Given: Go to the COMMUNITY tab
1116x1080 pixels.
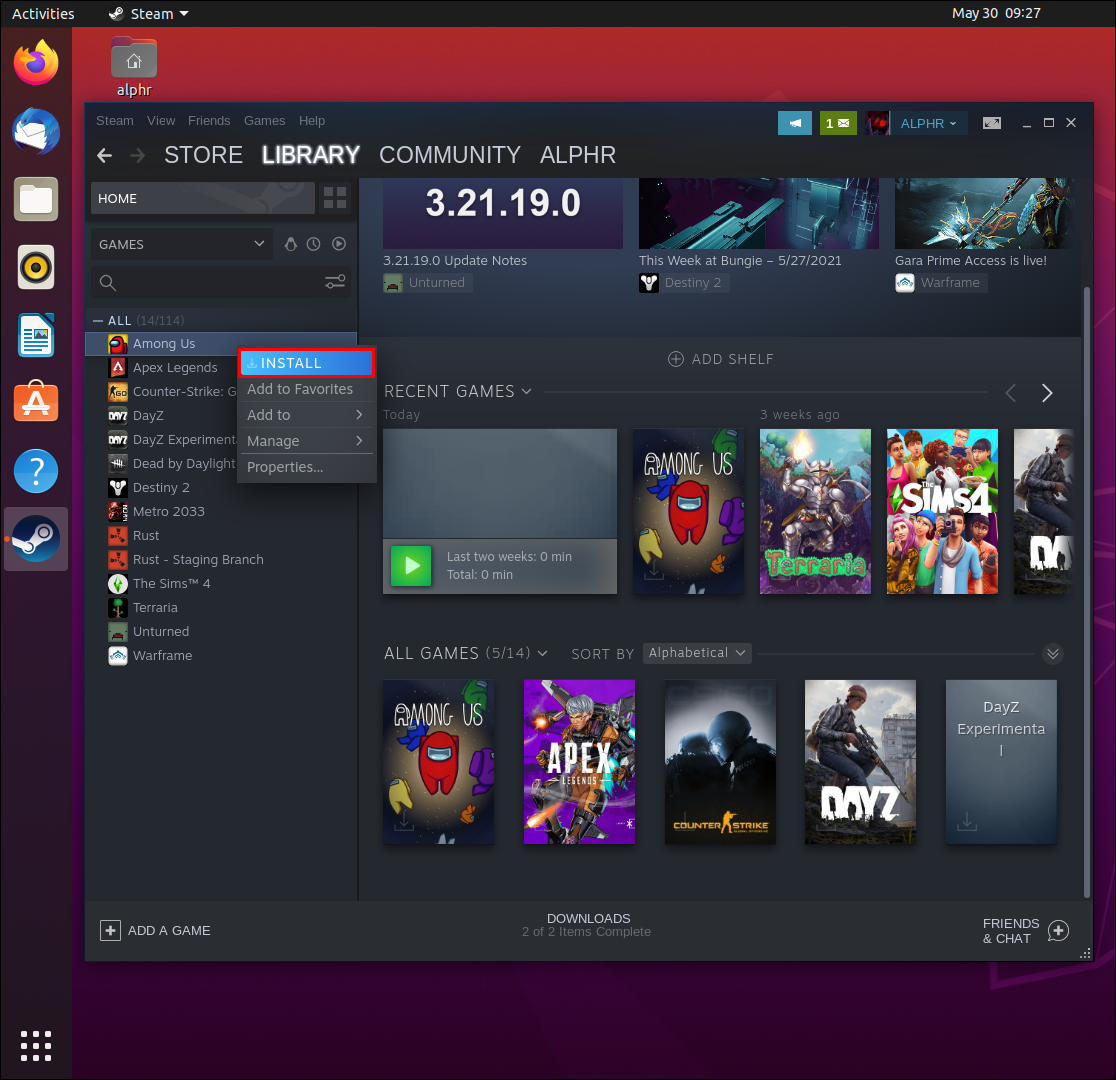Looking at the screenshot, I should click(450, 155).
